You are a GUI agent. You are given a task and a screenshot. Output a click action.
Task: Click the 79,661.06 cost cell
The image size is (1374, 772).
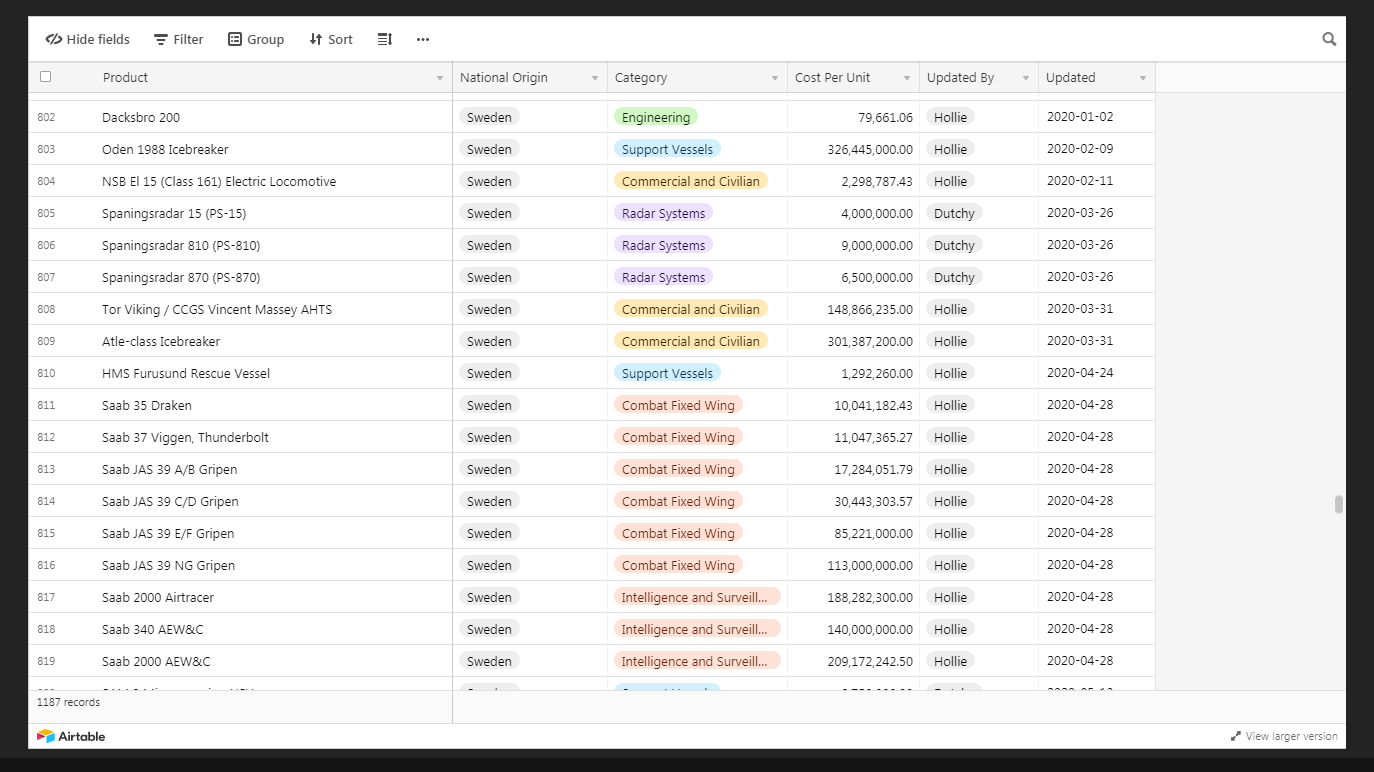point(853,117)
